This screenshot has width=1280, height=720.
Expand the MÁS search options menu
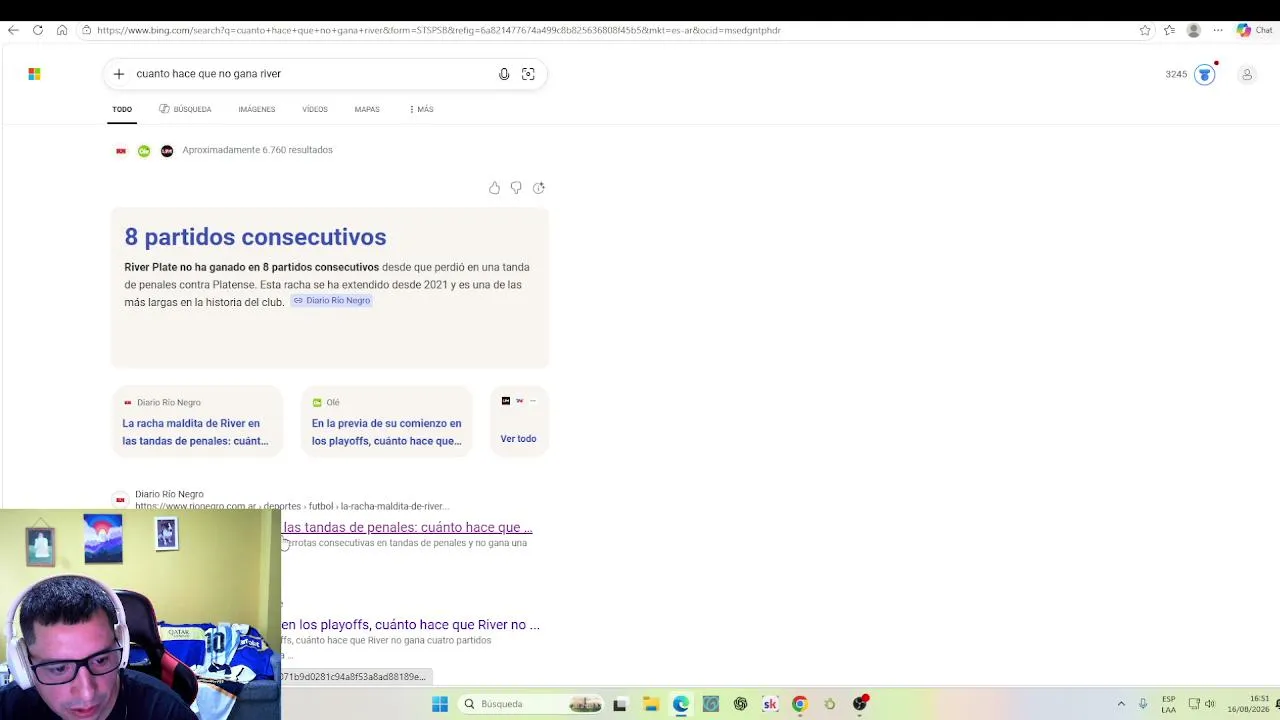pos(421,109)
